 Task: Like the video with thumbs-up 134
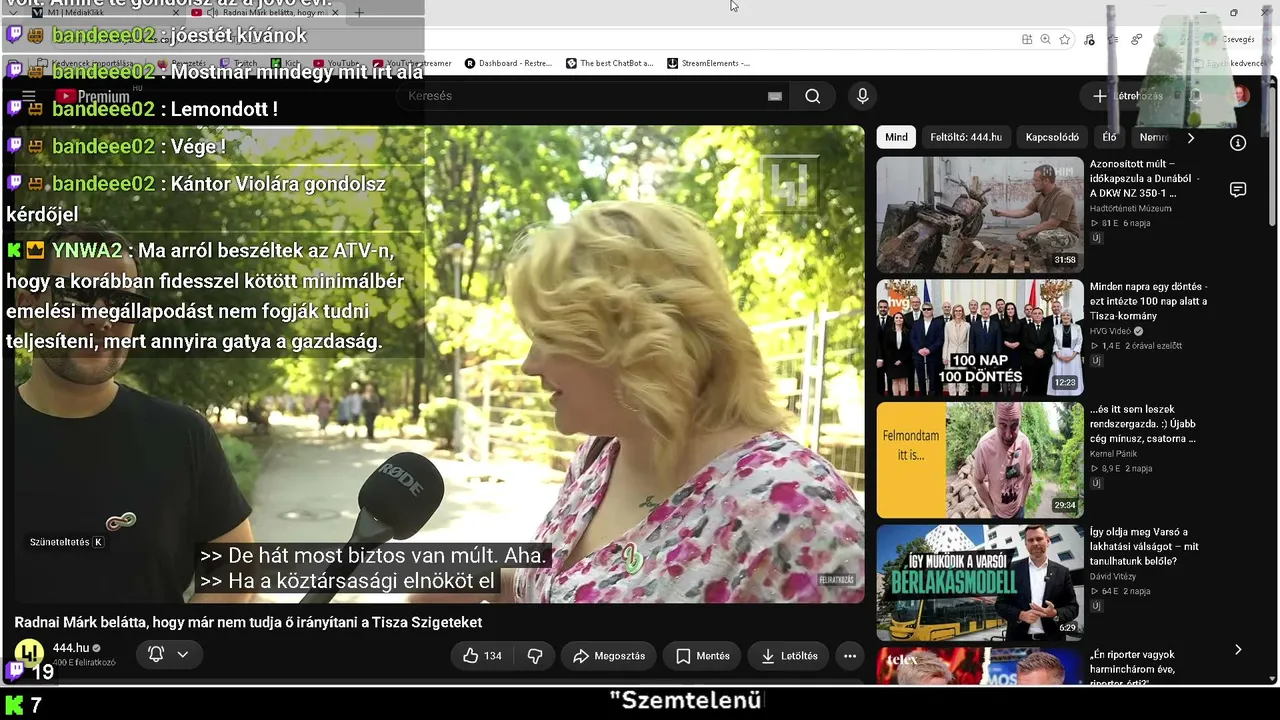coord(482,656)
